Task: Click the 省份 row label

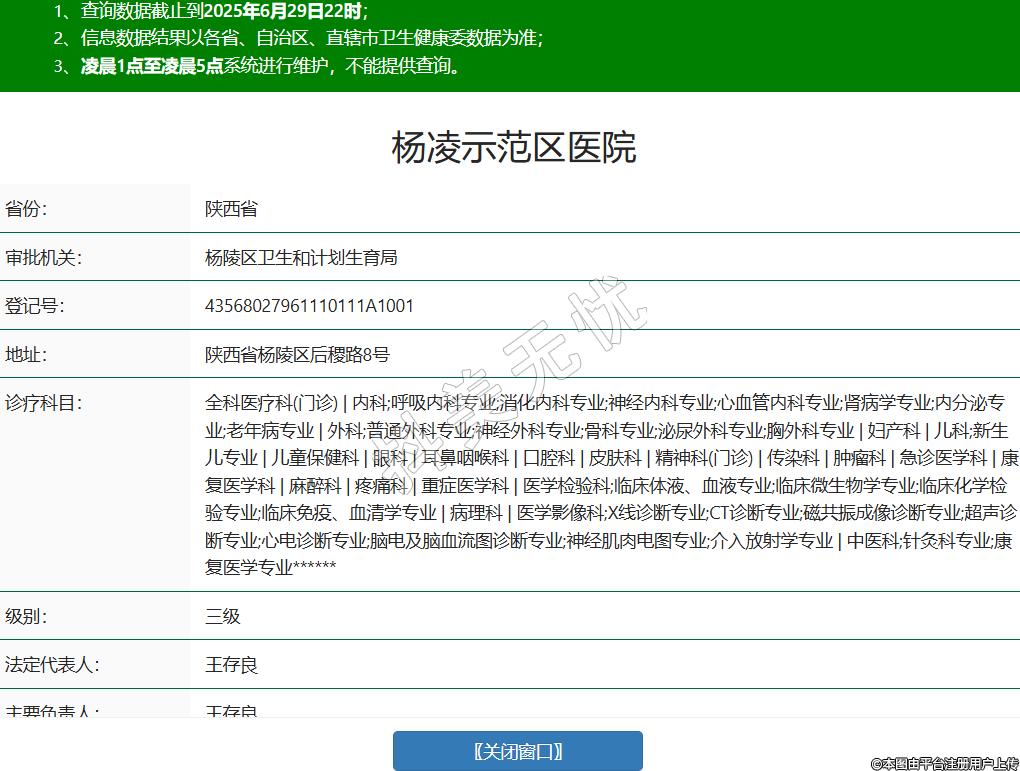Action: point(27,209)
